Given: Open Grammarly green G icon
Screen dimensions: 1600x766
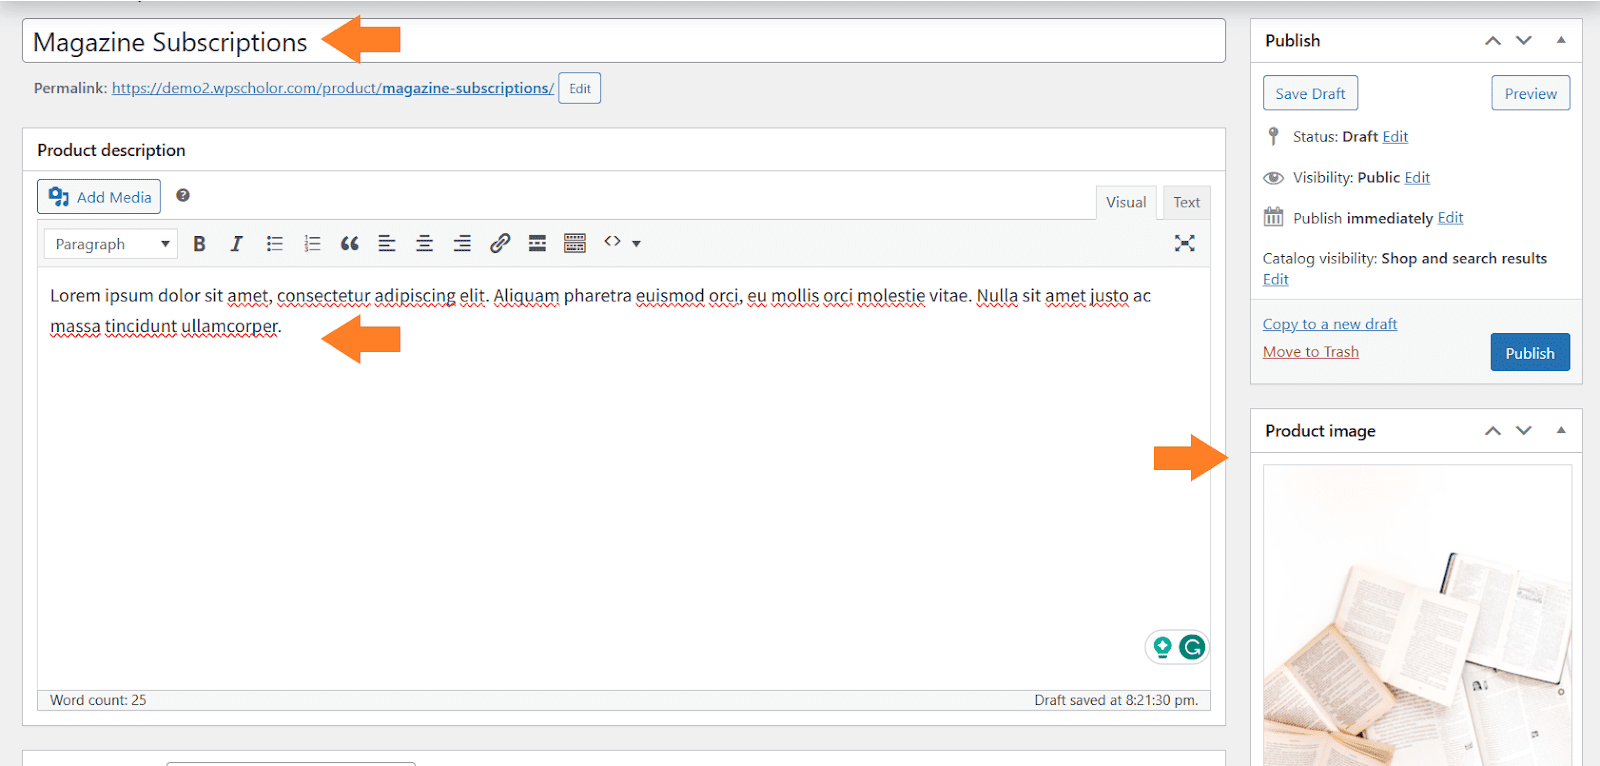Looking at the screenshot, I should coord(1192,648).
